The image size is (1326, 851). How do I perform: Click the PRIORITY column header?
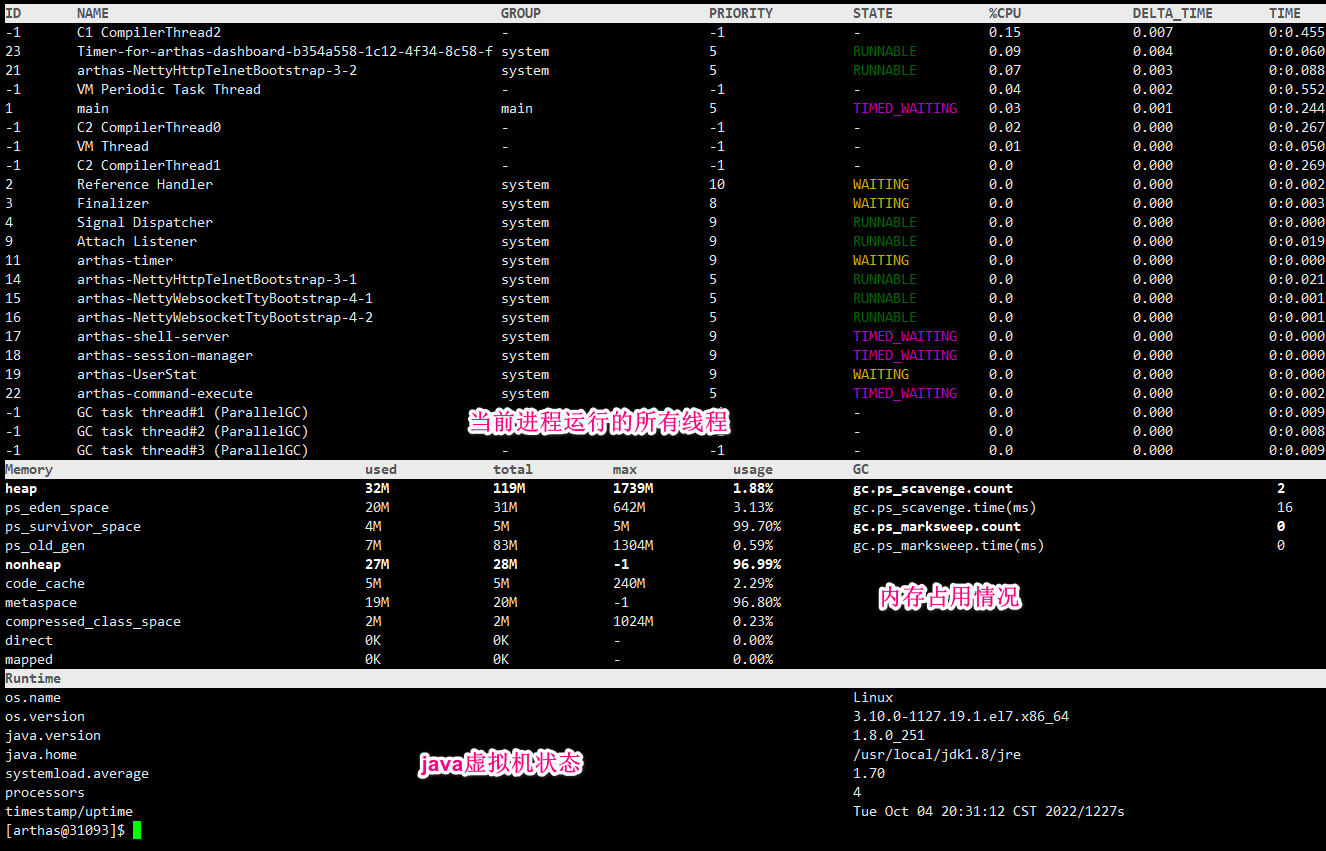pyautogui.click(x=741, y=13)
